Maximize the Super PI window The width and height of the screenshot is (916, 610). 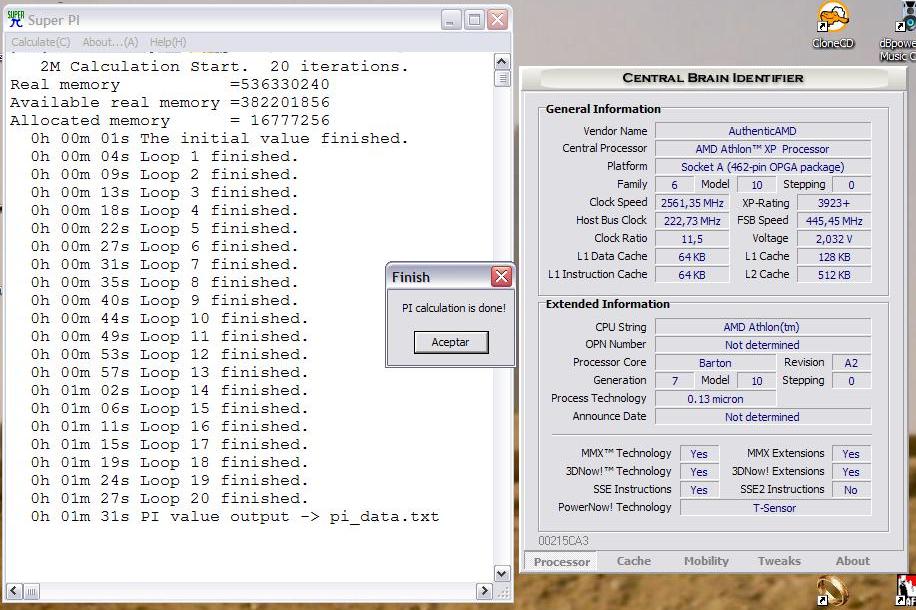(474, 19)
